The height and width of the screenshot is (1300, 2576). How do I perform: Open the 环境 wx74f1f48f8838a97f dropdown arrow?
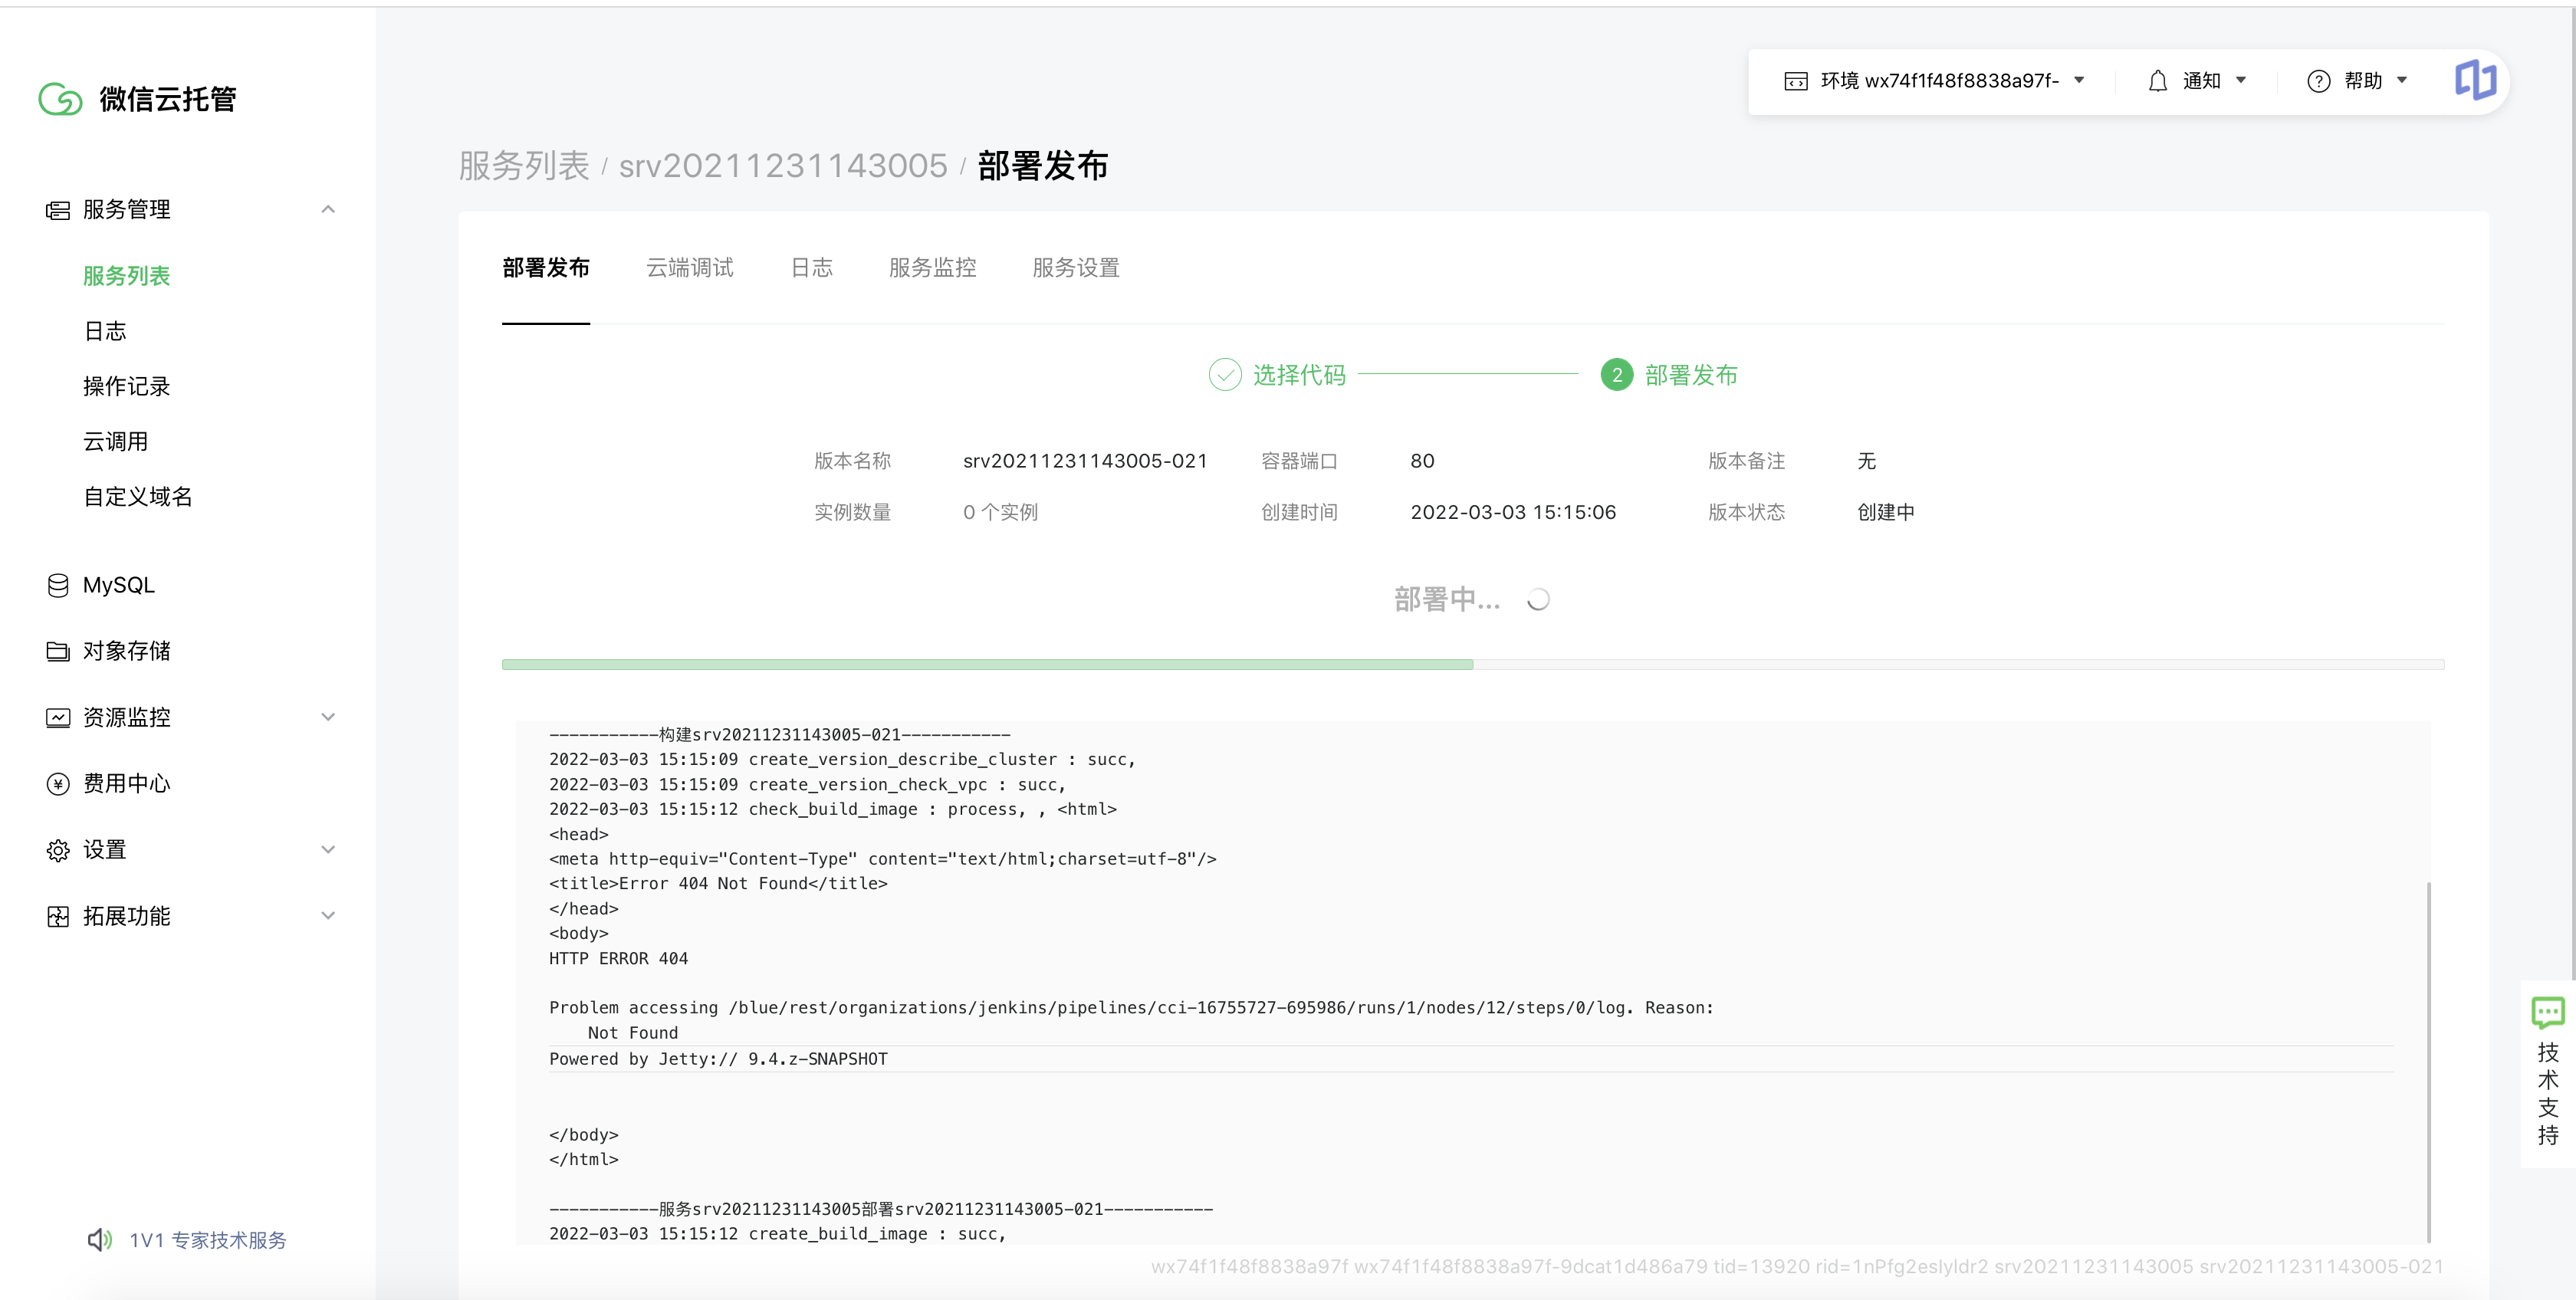(x=2079, y=80)
